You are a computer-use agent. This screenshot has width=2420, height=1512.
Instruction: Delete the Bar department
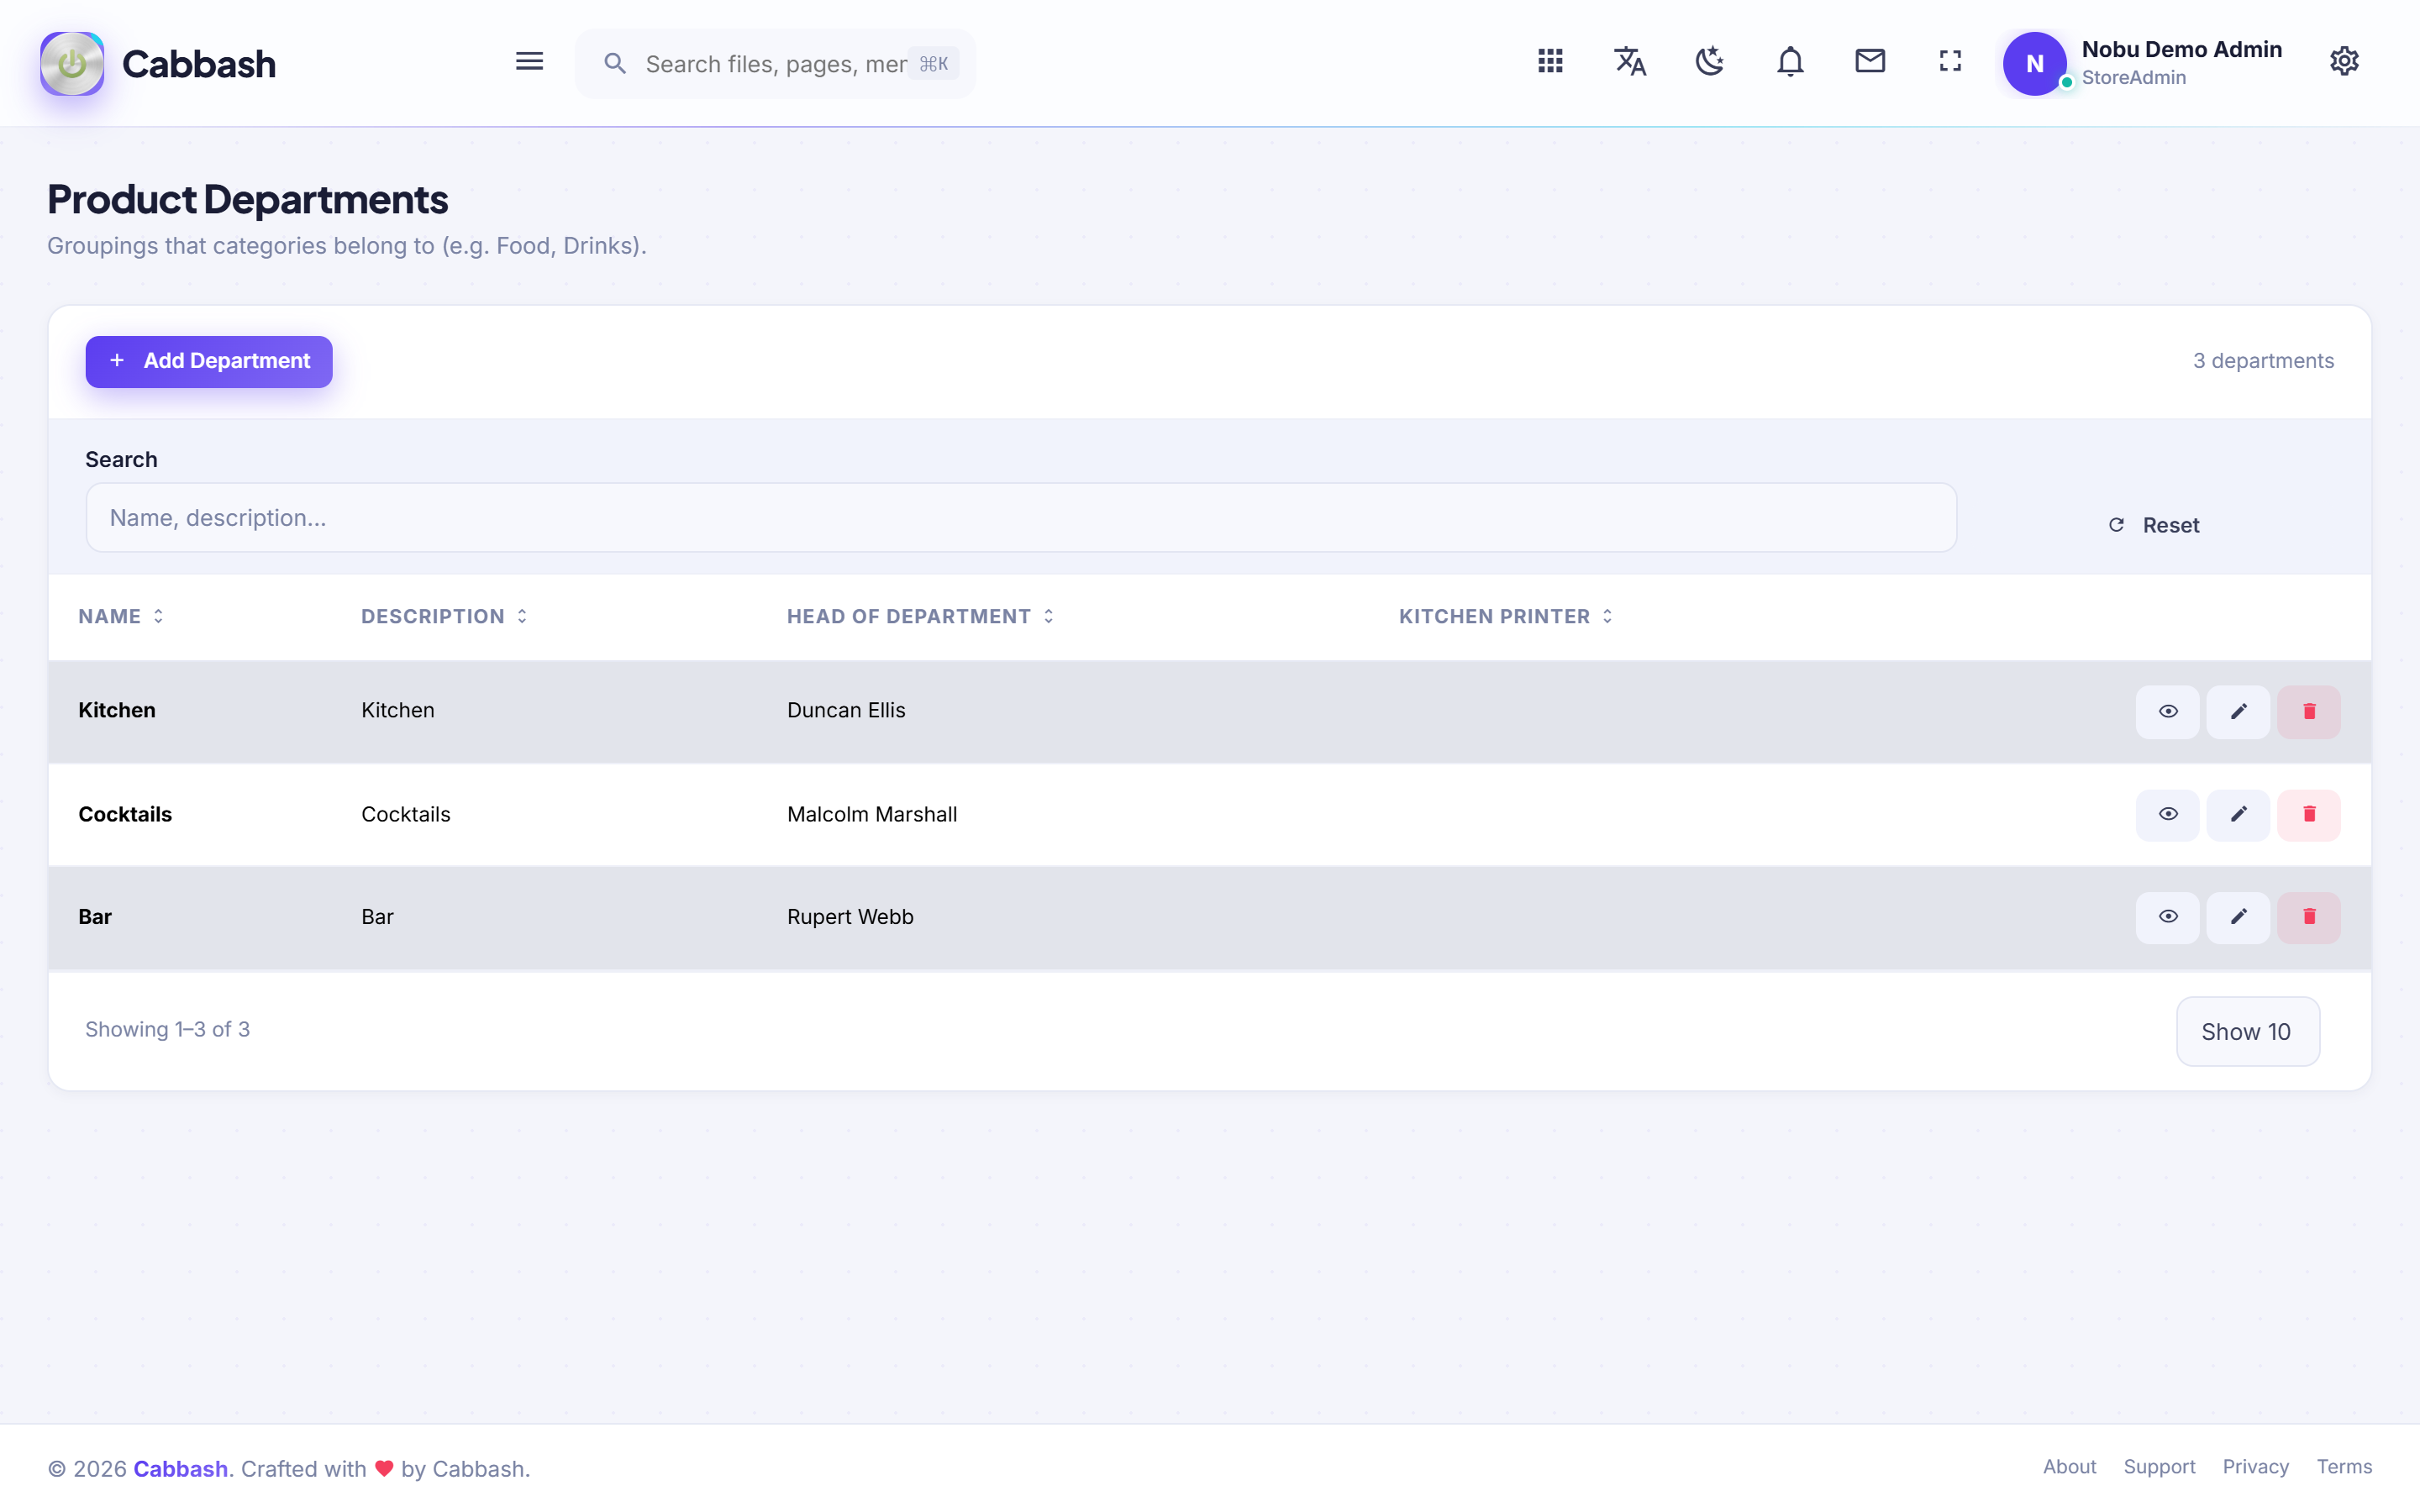[x=2309, y=917]
